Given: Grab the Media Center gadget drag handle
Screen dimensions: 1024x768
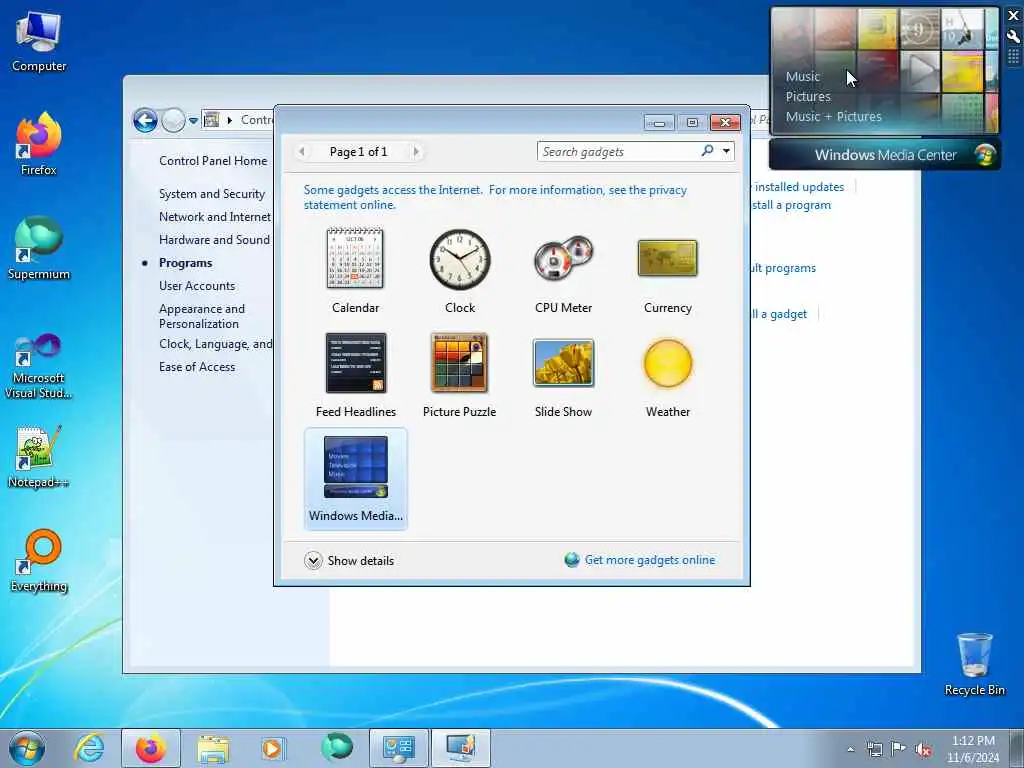Looking at the screenshot, I should 1013,57.
